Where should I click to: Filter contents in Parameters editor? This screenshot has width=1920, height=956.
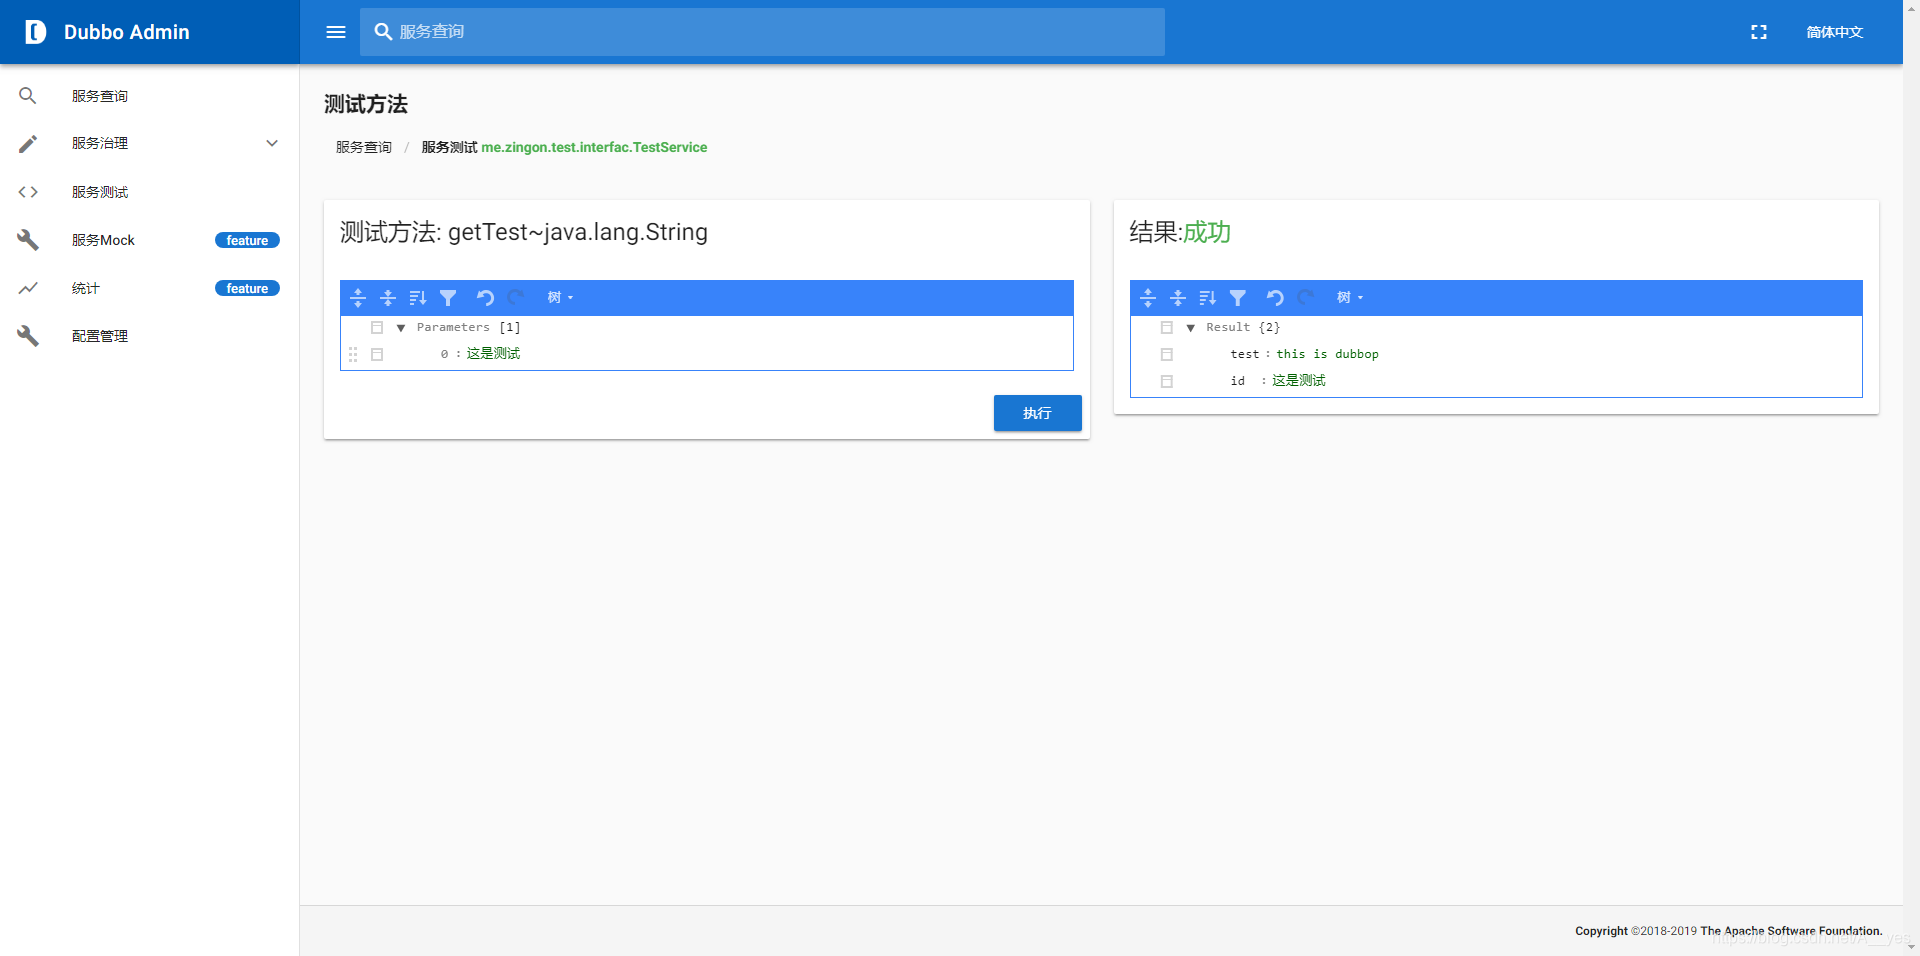(x=448, y=298)
